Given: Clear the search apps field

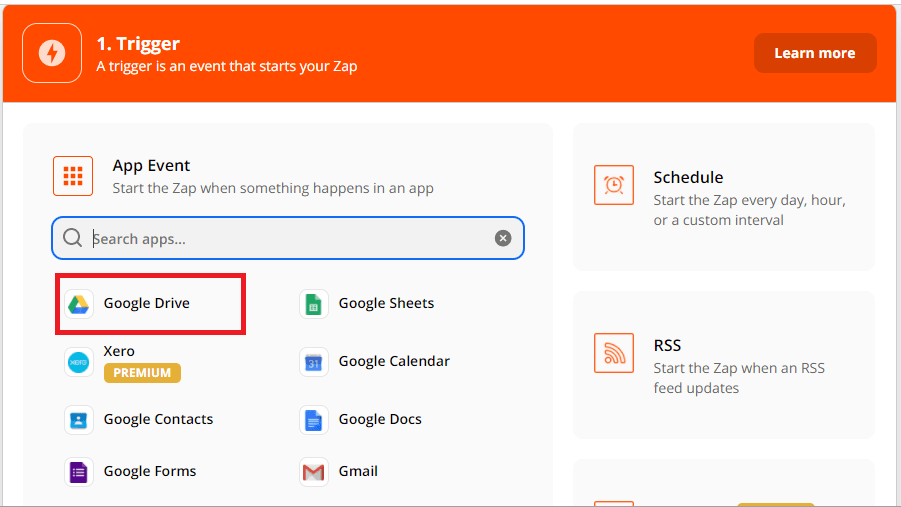Looking at the screenshot, I should point(503,238).
